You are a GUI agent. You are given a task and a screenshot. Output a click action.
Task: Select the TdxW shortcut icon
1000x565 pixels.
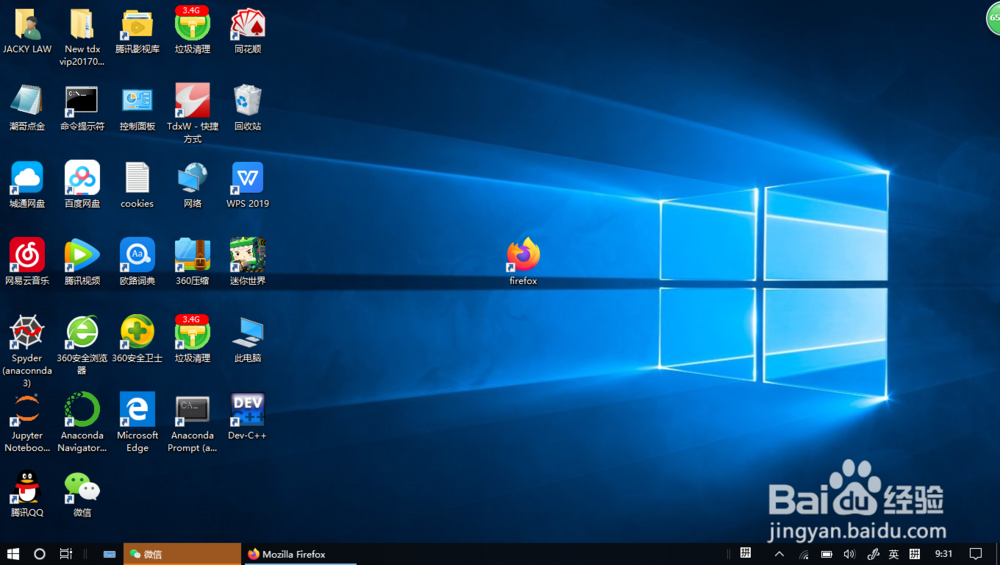tap(192, 101)
